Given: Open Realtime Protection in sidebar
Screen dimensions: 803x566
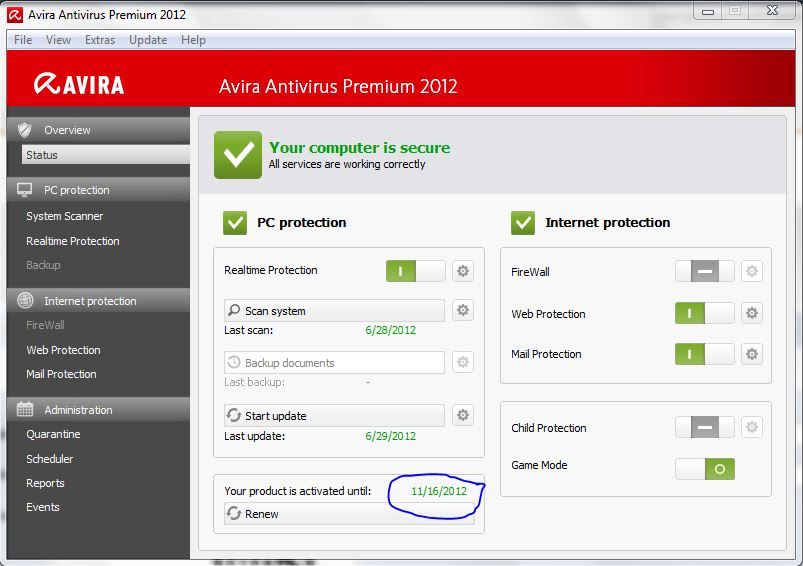Looking at the screenshot, I should click(x=73, y=241).
